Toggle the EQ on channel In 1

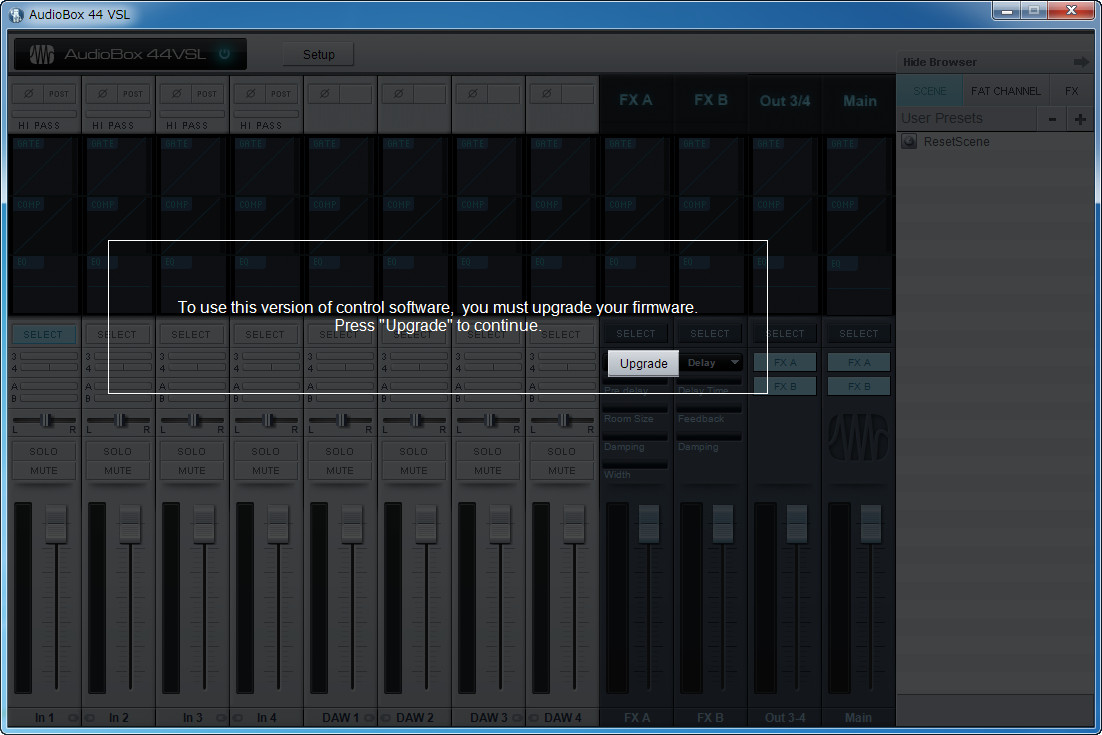coord(29,262)
